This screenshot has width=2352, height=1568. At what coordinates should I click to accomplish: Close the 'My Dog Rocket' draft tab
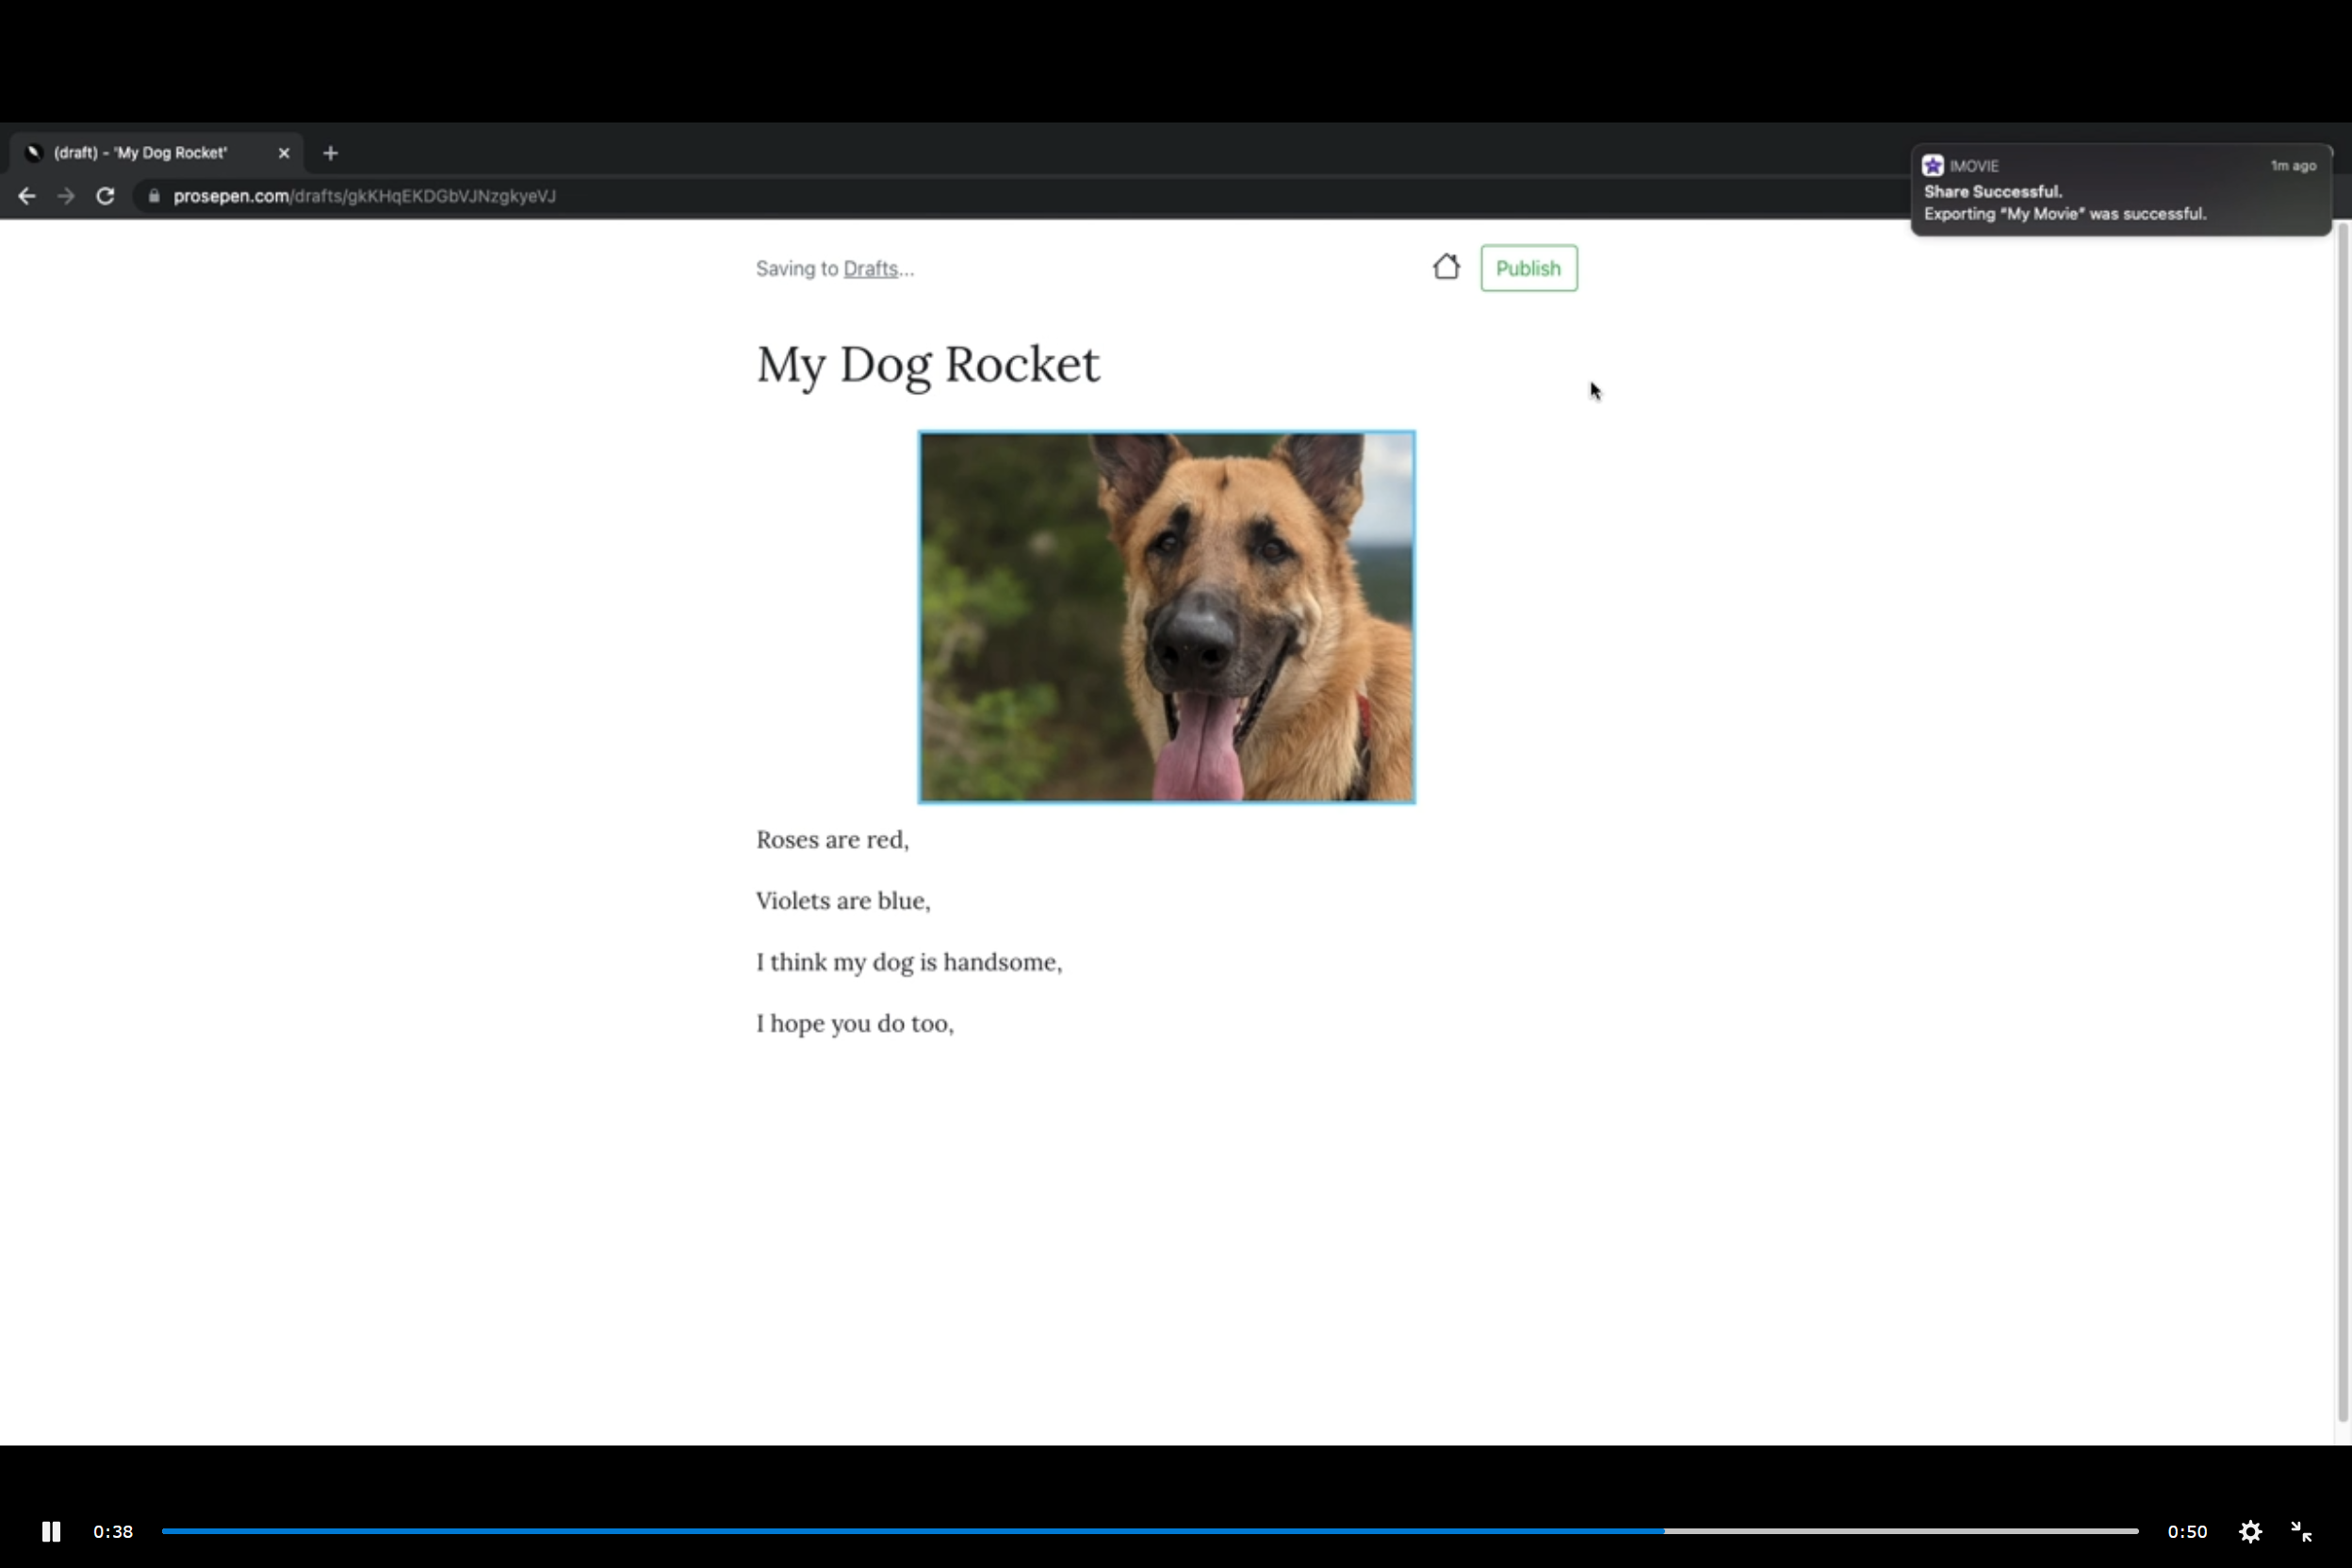[x=284, y=153]
